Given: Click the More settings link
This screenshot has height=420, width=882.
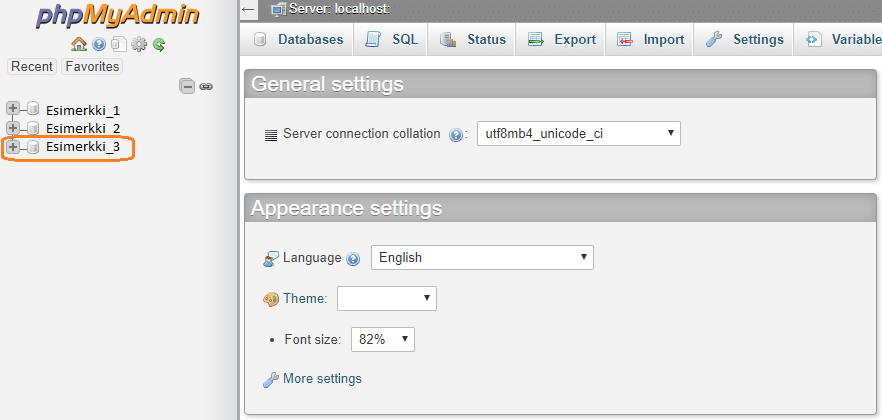Looking at the screenshot, I should pyautogui.click(x=322, y=379).
